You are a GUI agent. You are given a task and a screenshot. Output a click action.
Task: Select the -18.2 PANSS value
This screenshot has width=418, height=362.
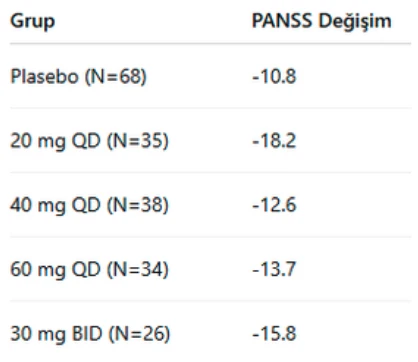pos(274,141)
